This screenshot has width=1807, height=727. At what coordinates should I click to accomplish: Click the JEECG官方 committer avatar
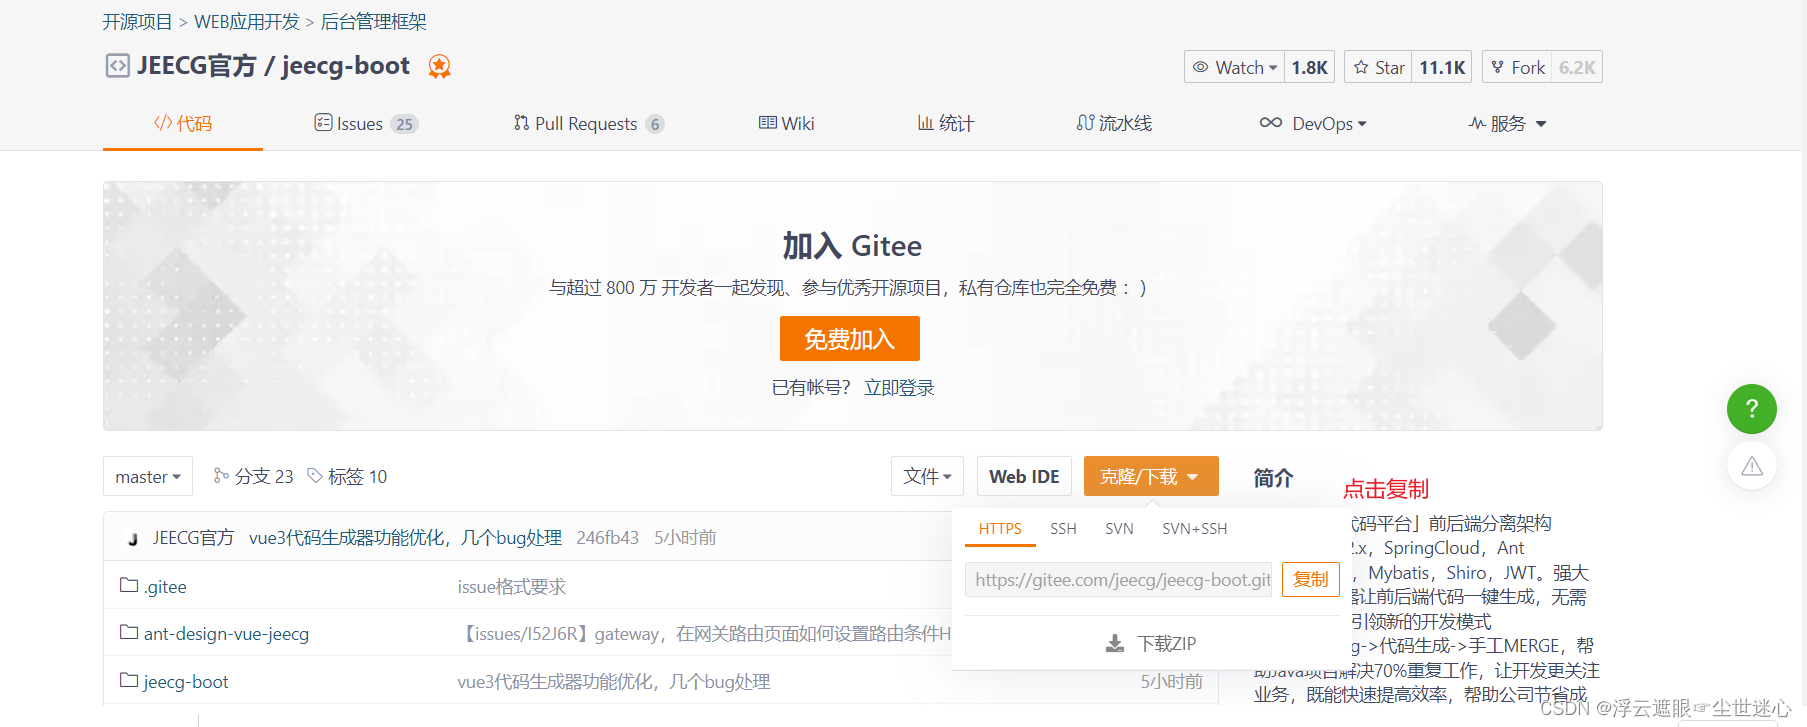(x=133, y=538)
